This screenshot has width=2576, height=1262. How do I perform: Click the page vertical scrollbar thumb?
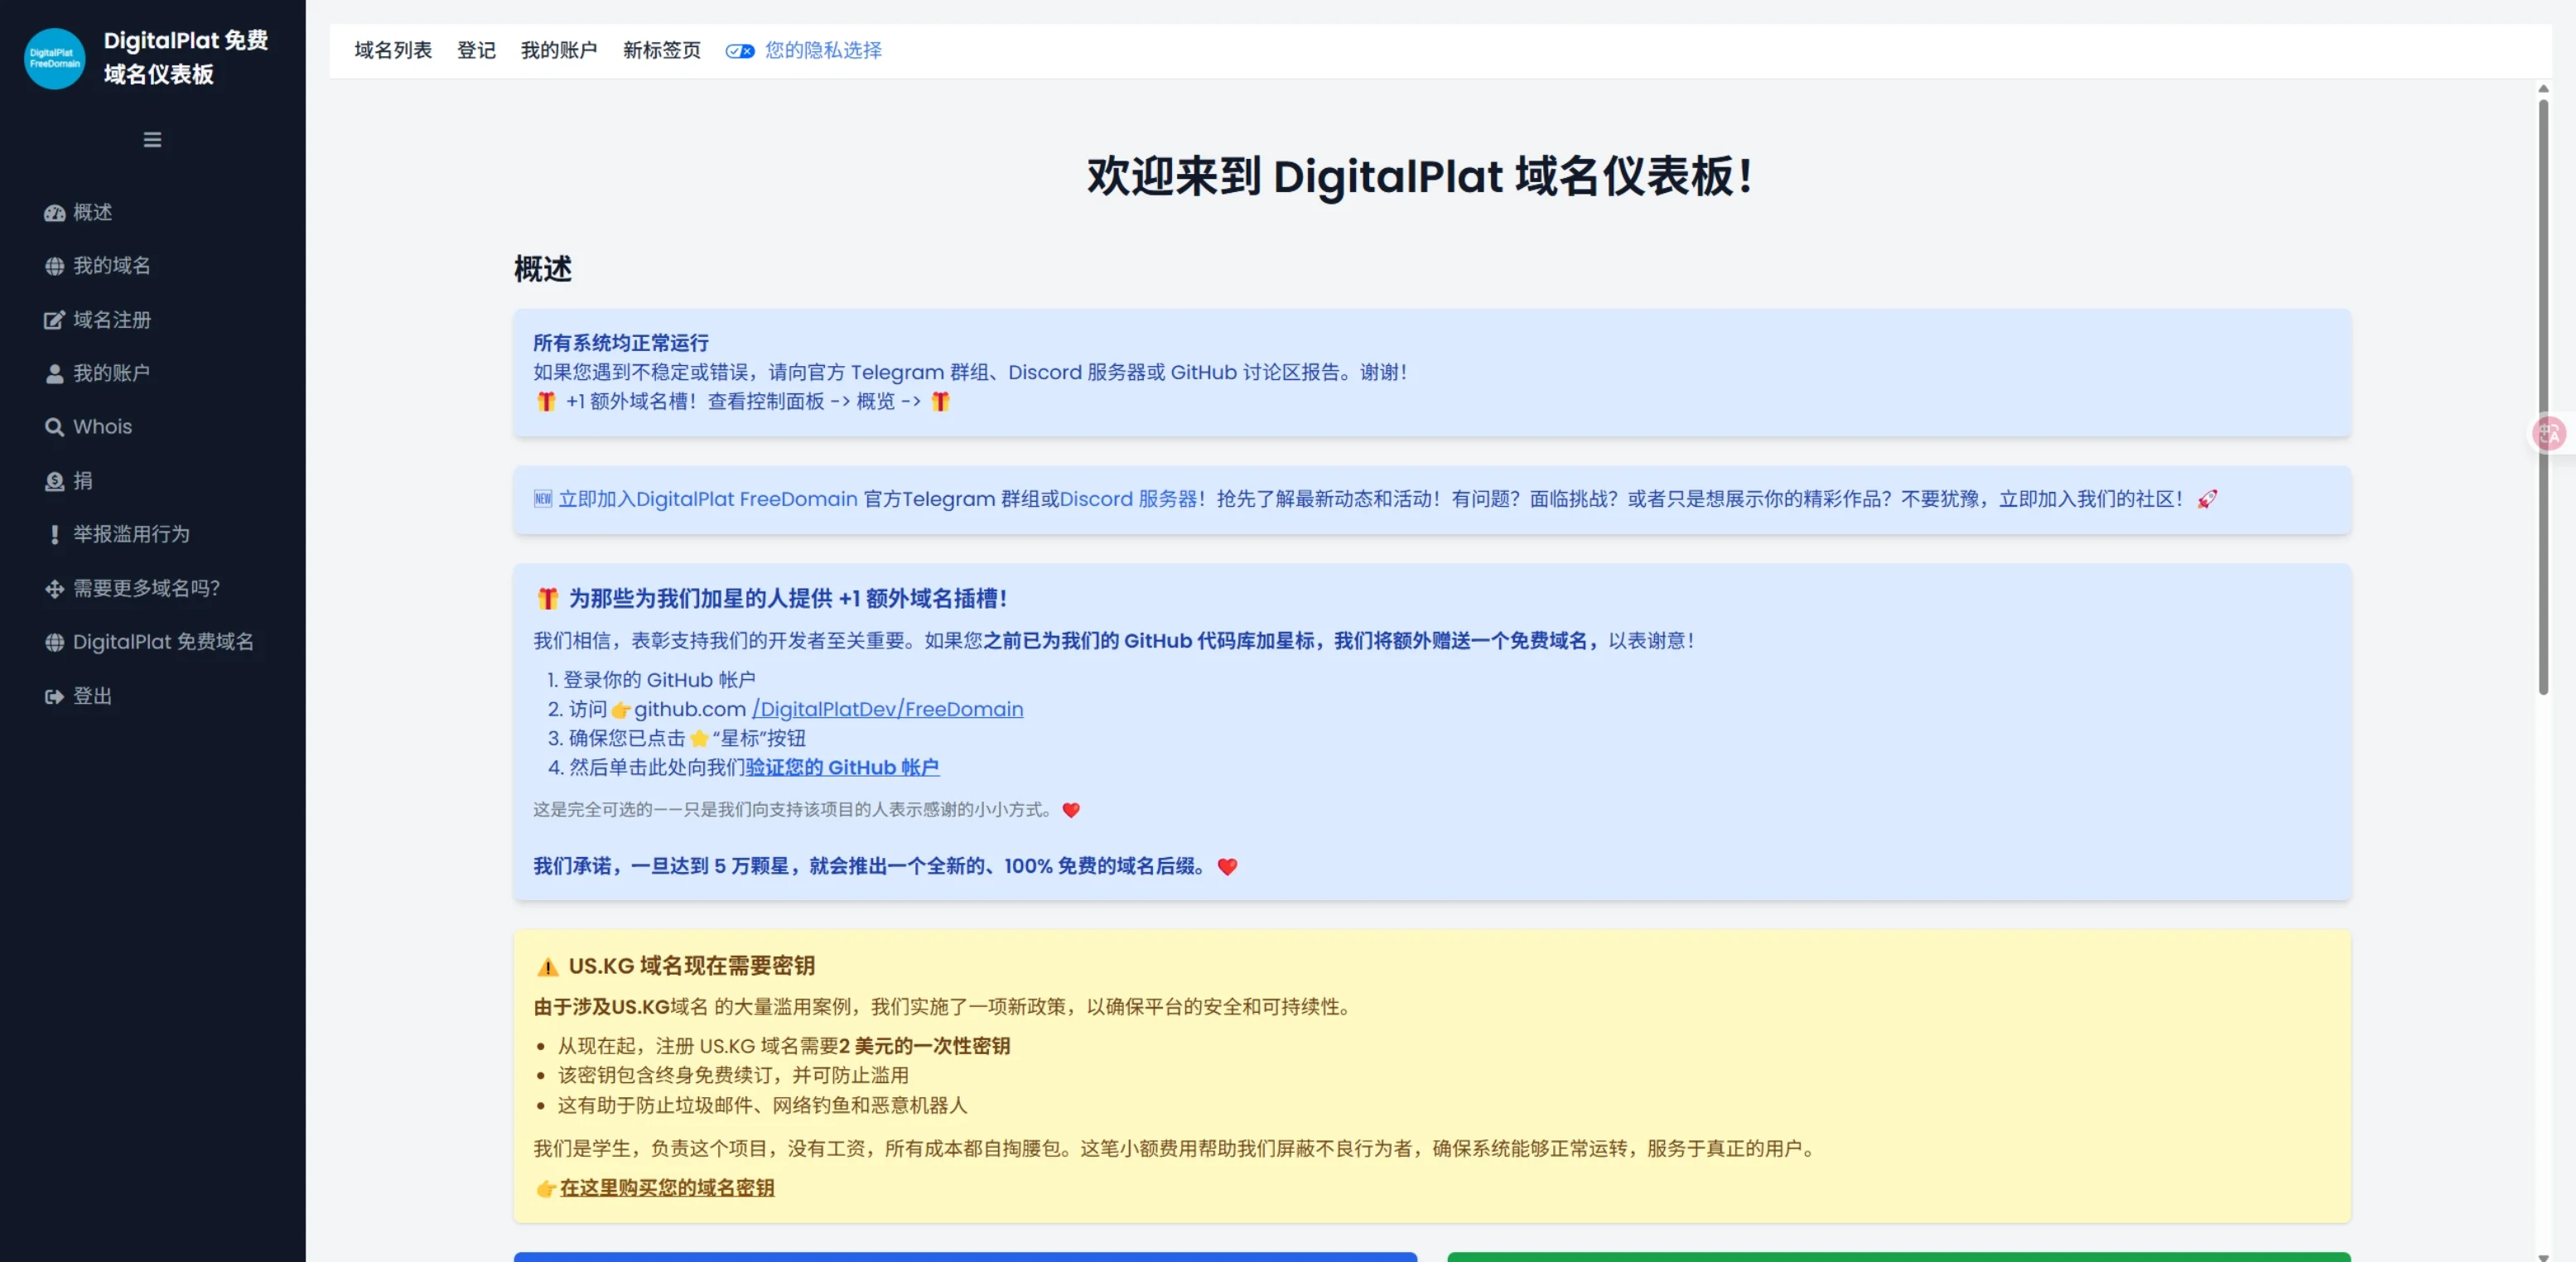click(2543, 395)
